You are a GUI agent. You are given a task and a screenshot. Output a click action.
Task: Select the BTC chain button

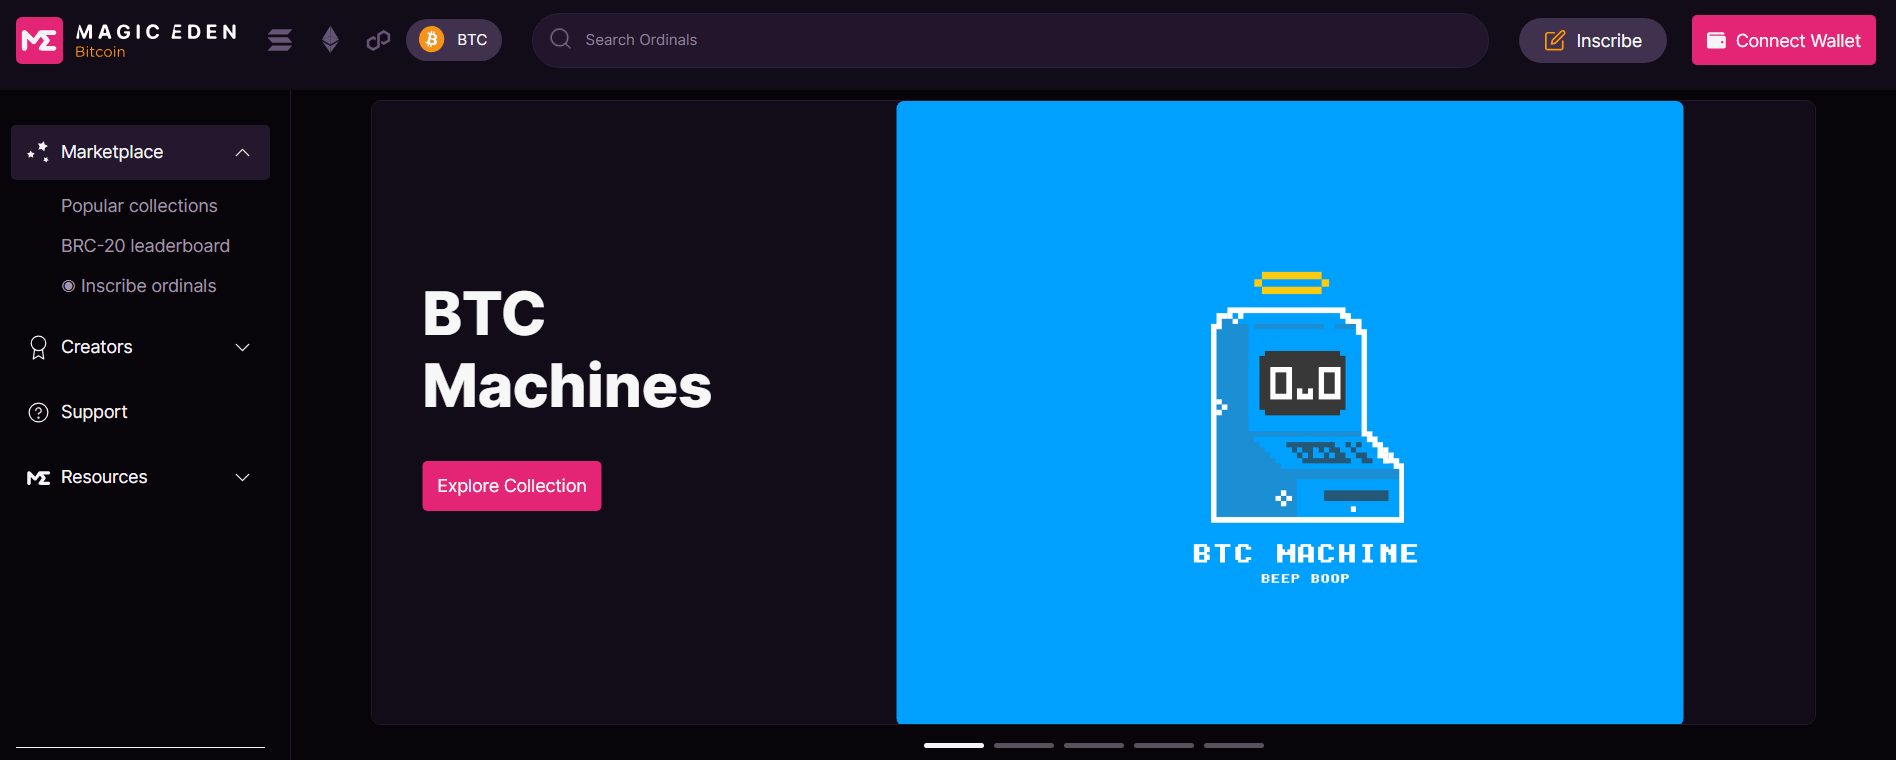454,40
